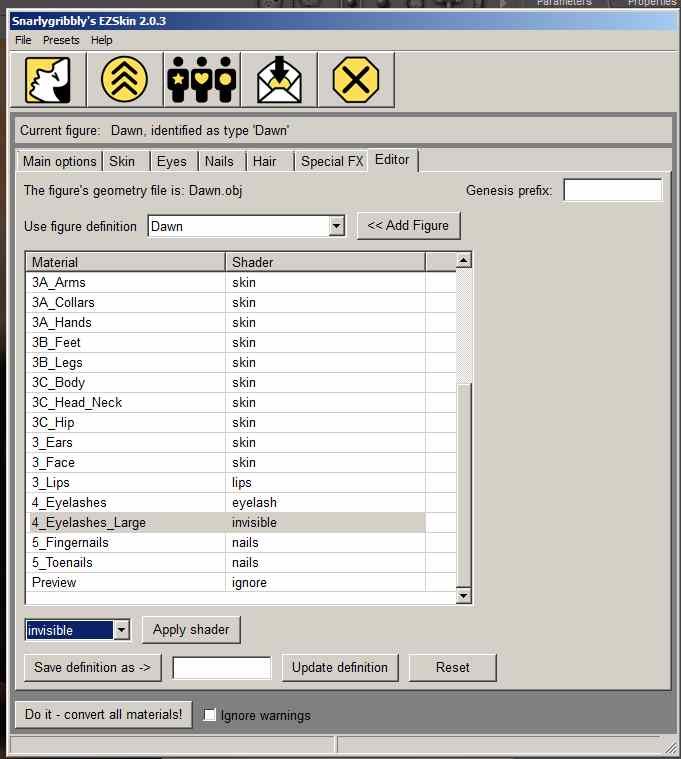The image size is (681, 759).
Task: Click the 'eyelash' shader cell
Action: [325, 503]
